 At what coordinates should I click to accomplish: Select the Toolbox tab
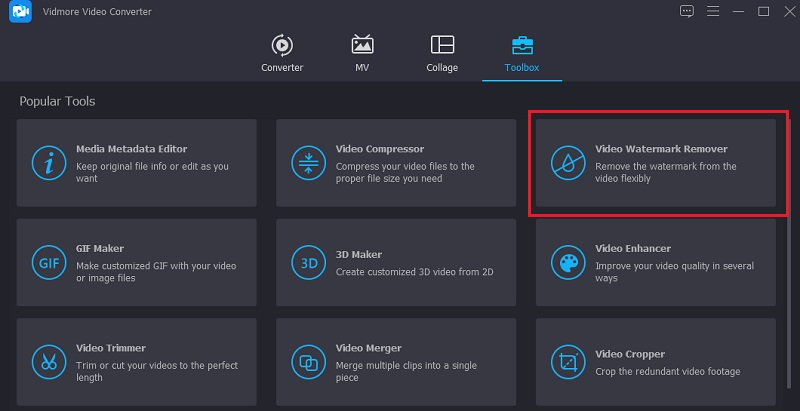[x=521, y=54]
